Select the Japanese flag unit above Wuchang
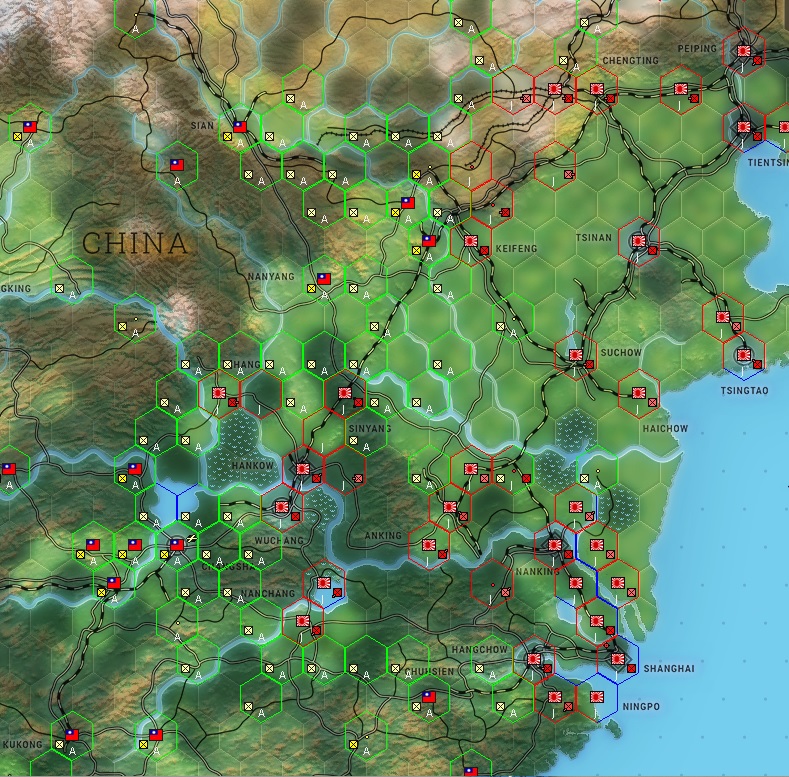 tap(281, 507)
